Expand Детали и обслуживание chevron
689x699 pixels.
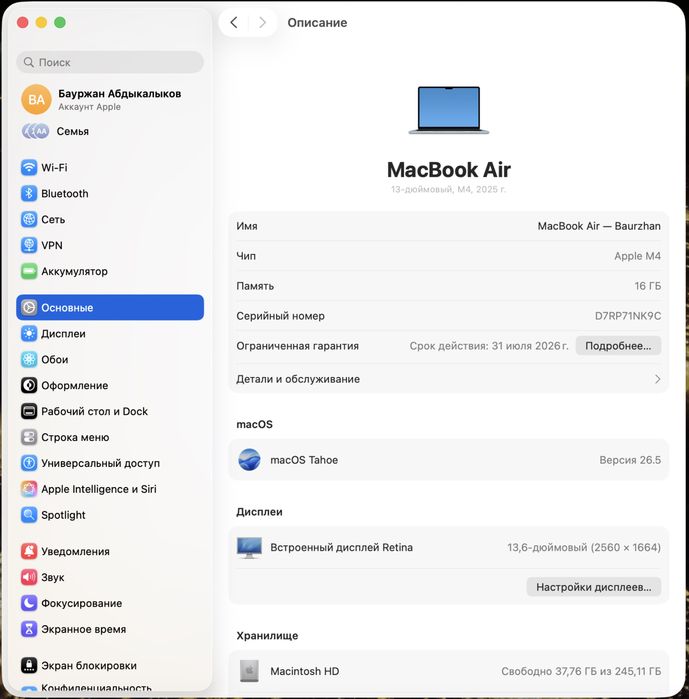click(x=657, y=379)
